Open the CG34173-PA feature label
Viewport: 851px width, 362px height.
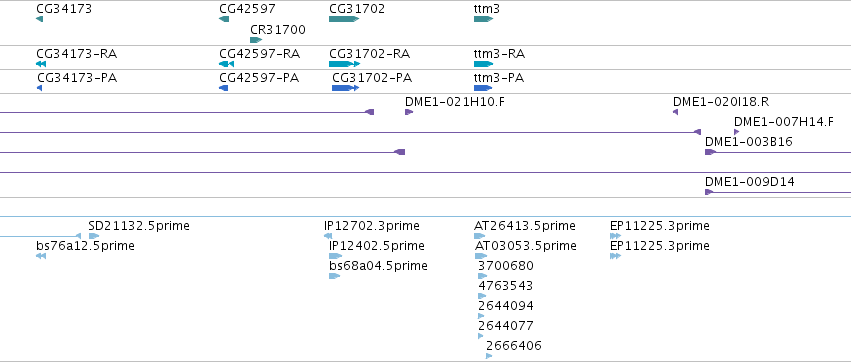click(x=77, y=78)
